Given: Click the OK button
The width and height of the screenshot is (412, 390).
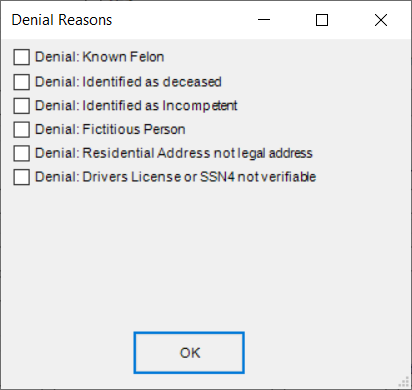Looking at the screenshot, I should click(189, 353).
